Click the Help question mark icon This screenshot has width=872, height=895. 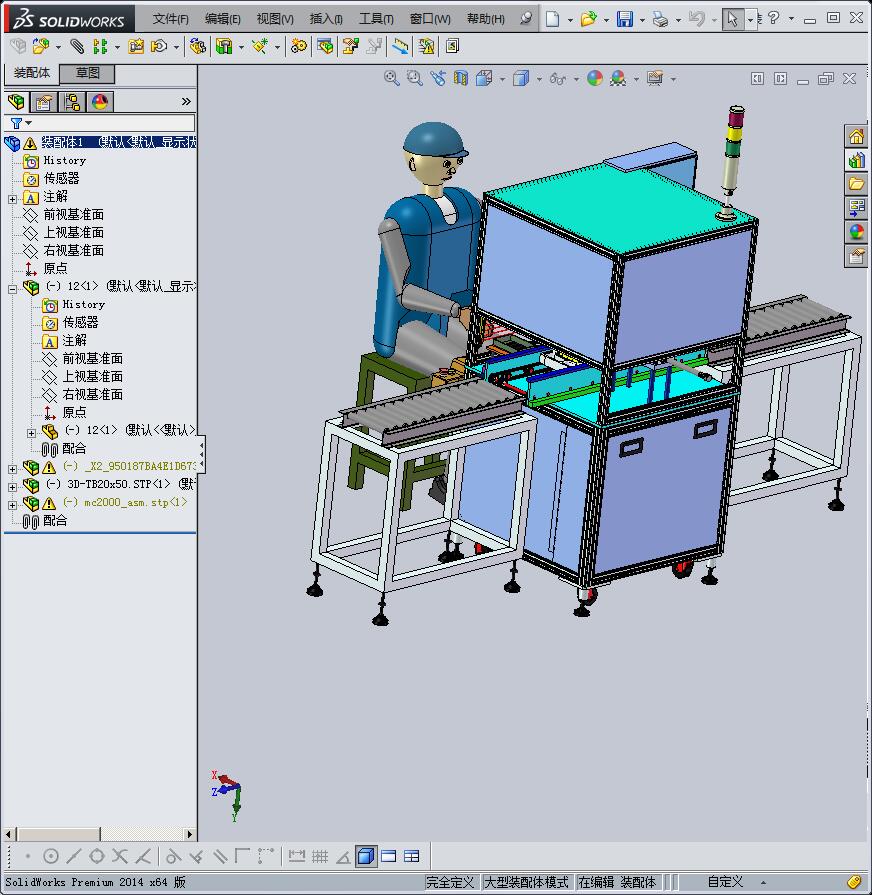[x=773, y=18]
